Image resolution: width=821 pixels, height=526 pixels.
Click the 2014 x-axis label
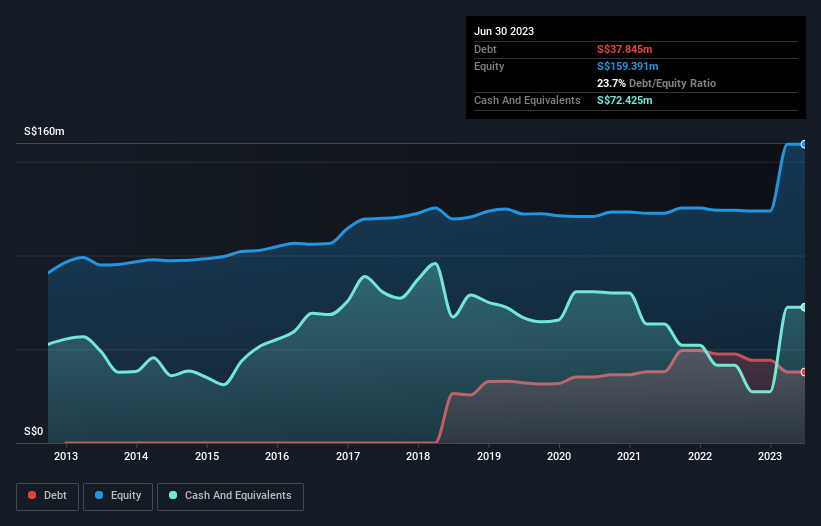point(136,456)
